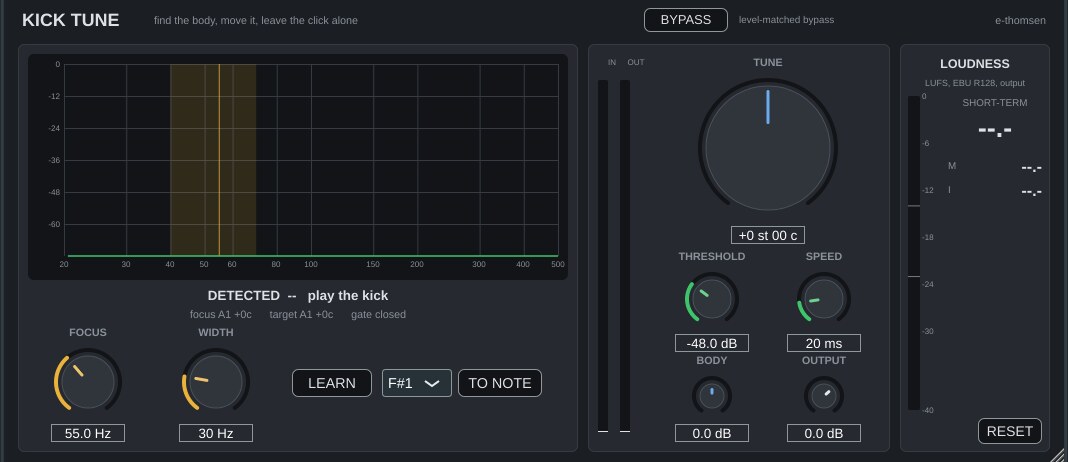
Task: Click the +0 st 00 c tune field
Action: coord(768,235)
